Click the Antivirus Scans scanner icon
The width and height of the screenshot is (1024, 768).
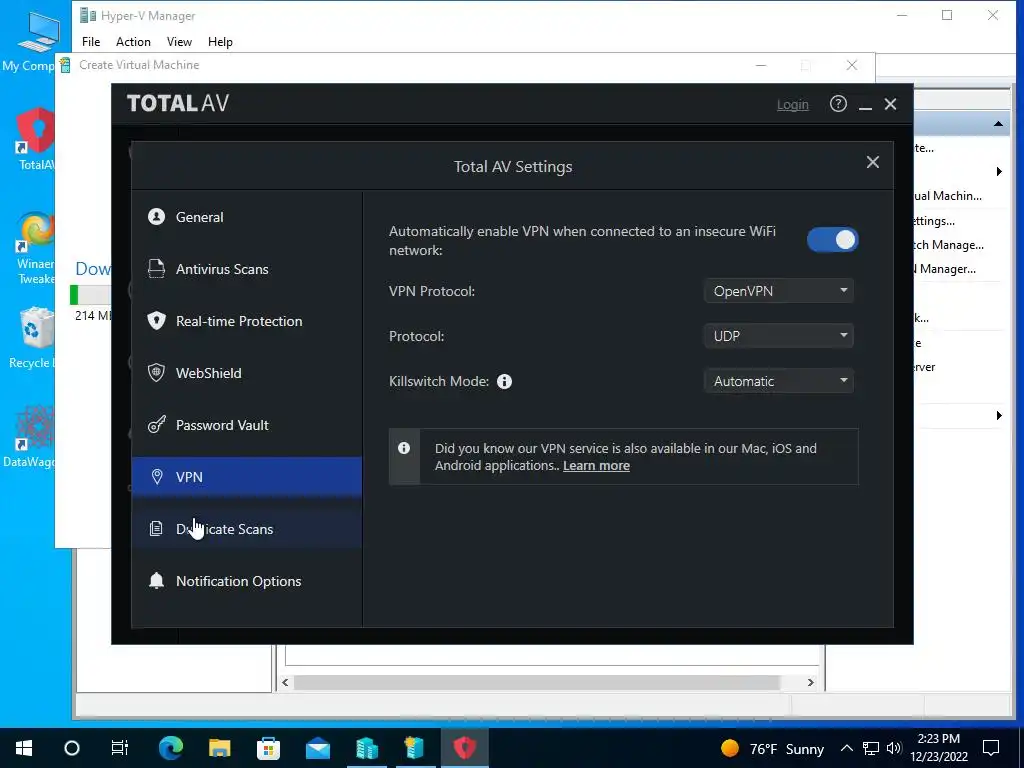pyautogui.click(x=156, y=268)
